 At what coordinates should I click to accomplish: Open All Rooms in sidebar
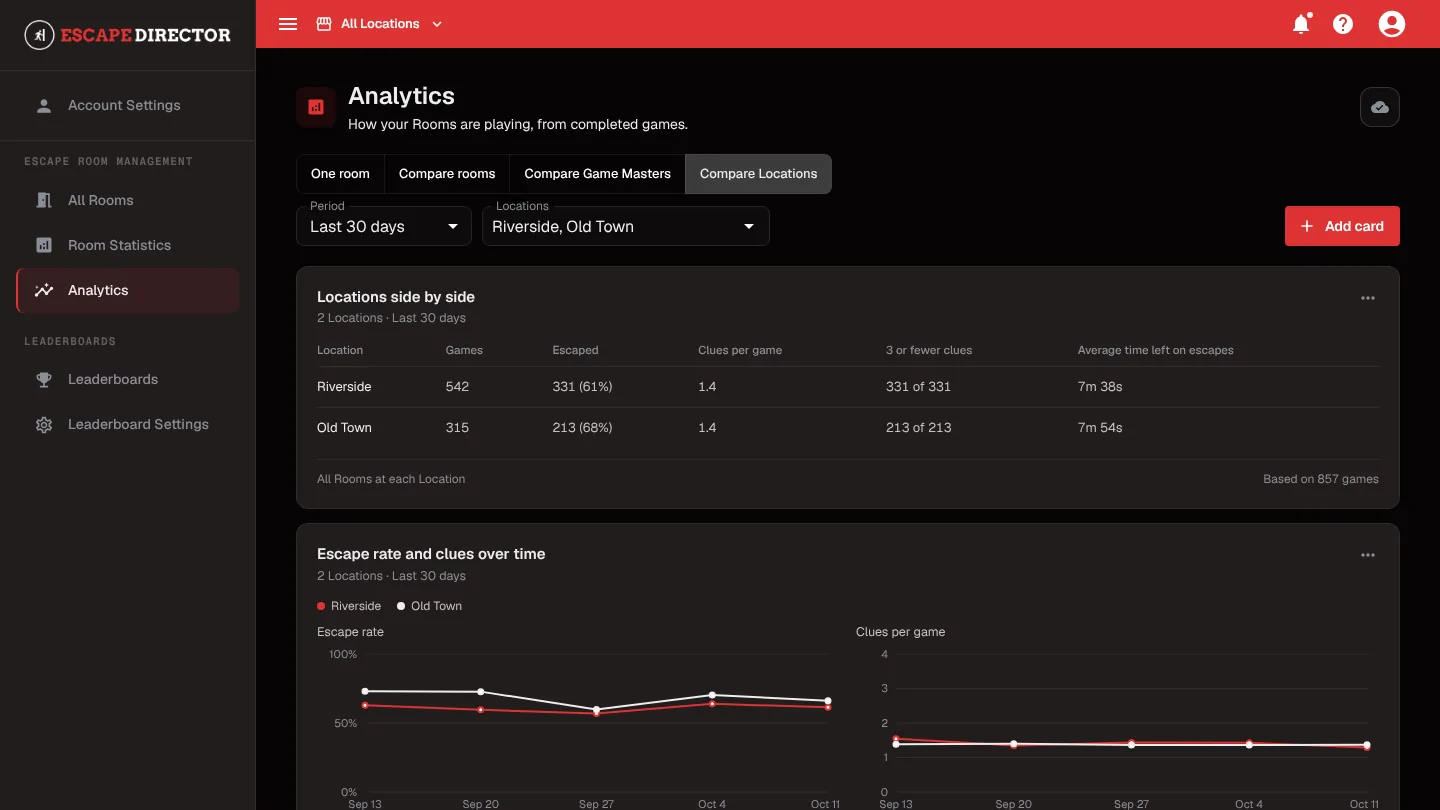coord(128,200)
